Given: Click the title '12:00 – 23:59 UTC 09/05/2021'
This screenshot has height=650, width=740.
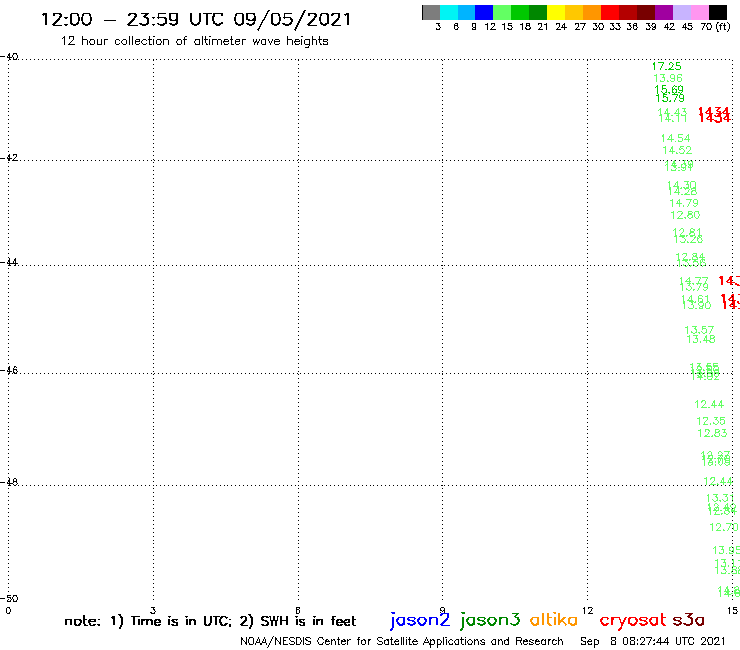Looking at the screenshot, I should click(196, 19).
